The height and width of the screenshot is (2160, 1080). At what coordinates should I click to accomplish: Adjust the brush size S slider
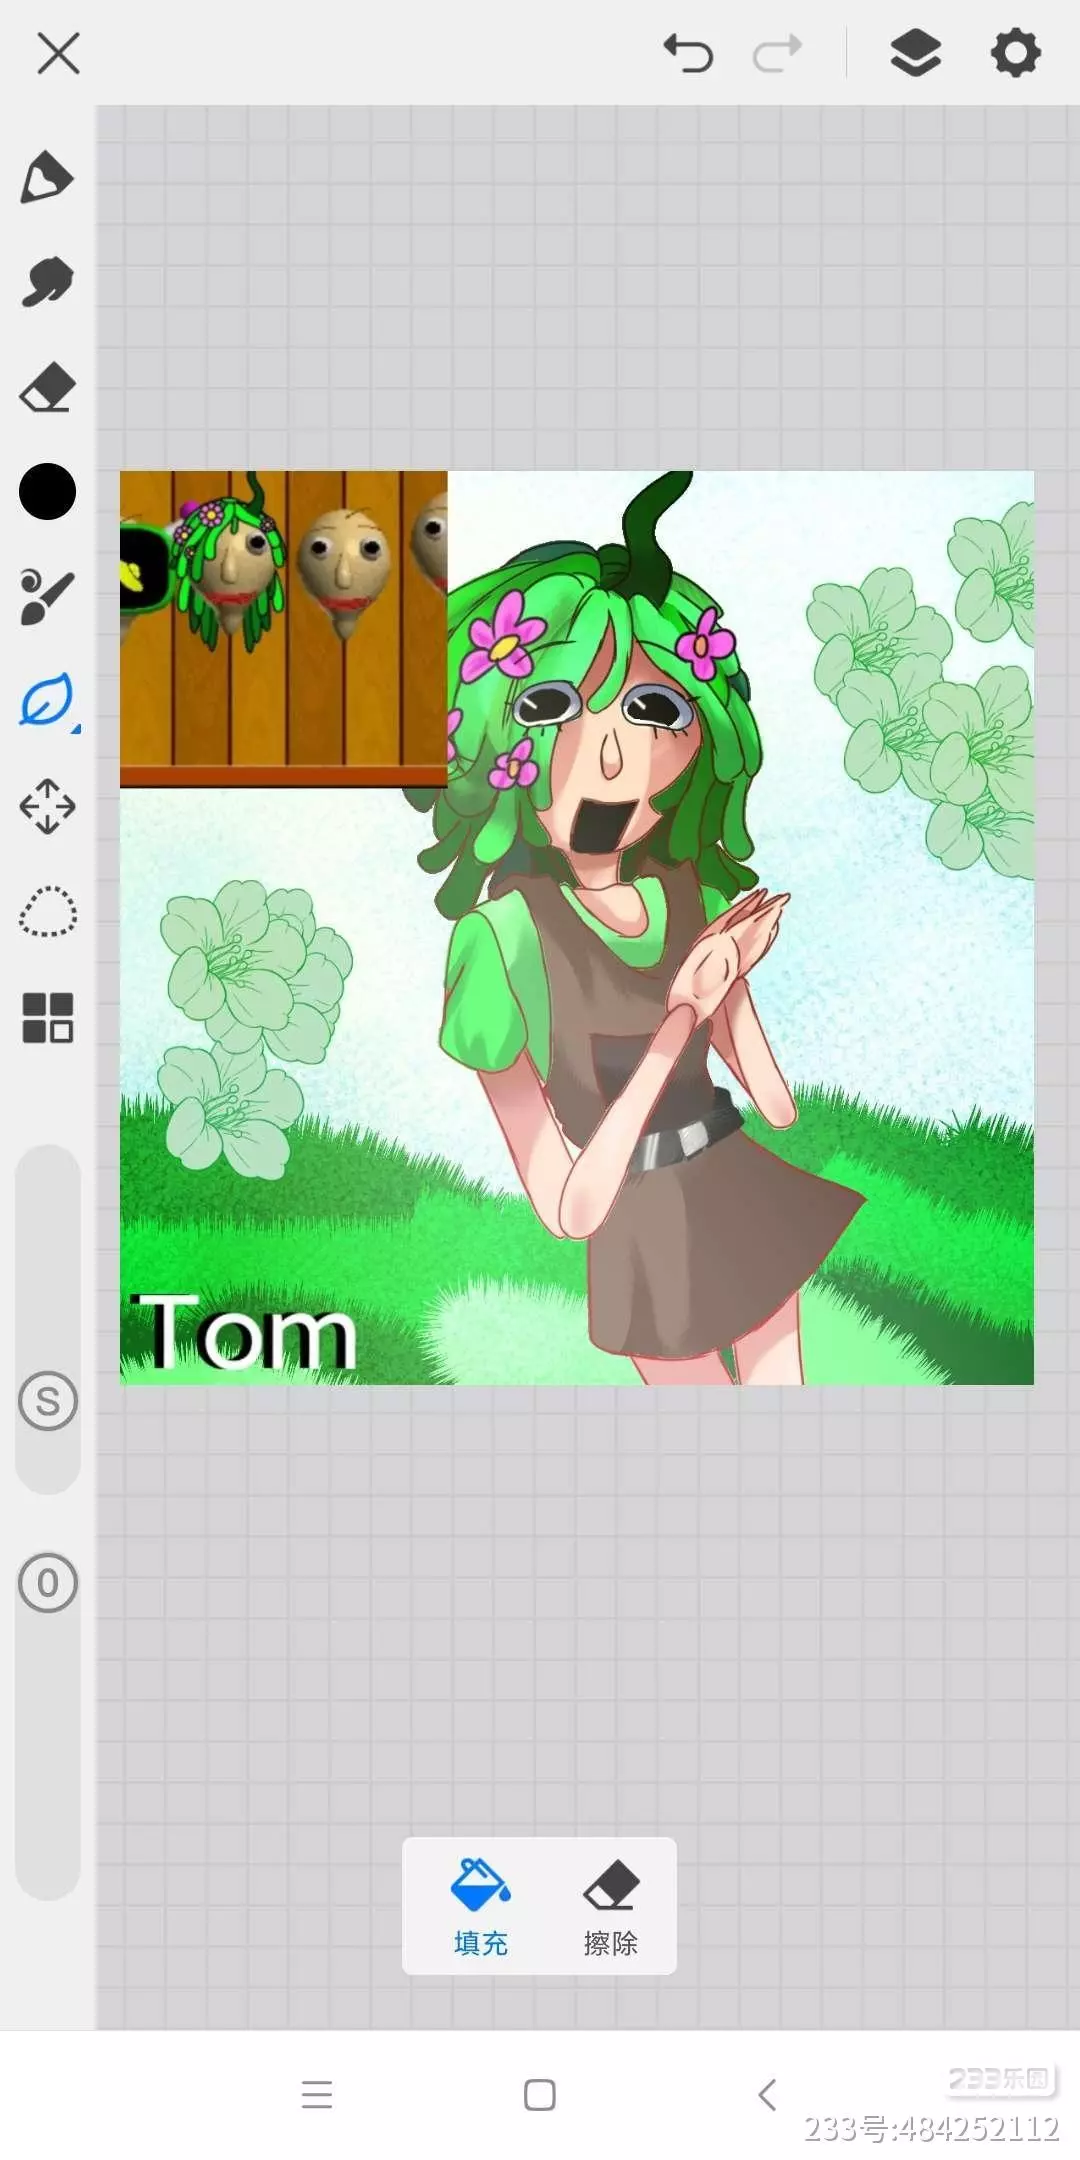point(47,1401)
